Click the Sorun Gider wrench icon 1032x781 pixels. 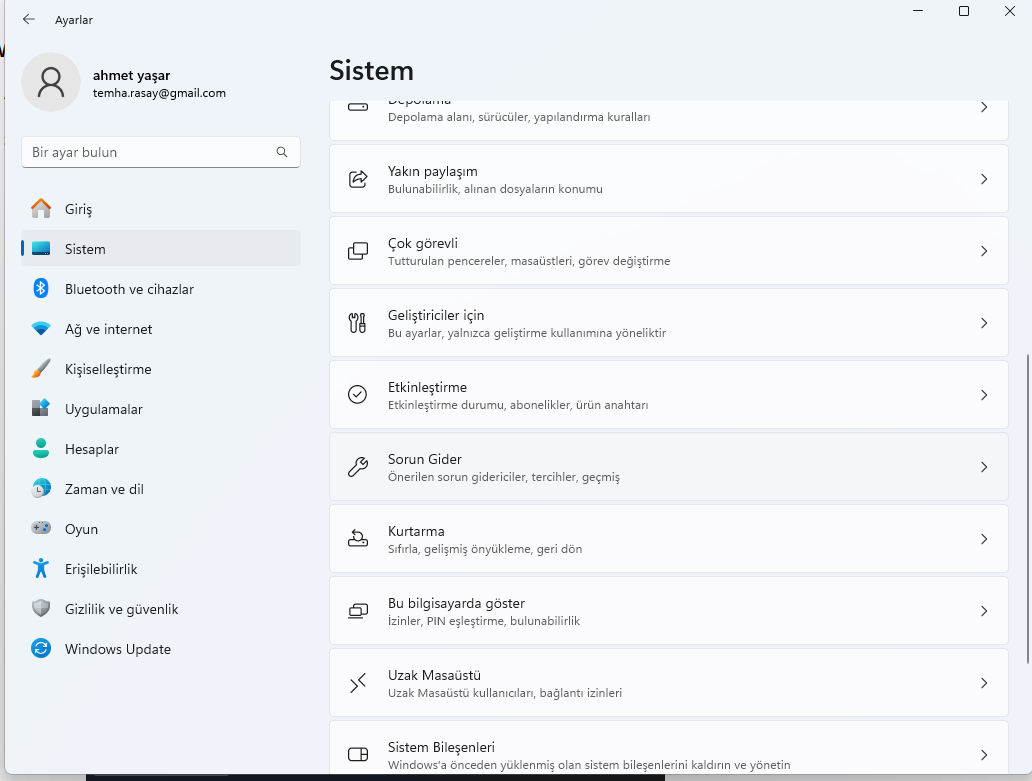(357, 467)
